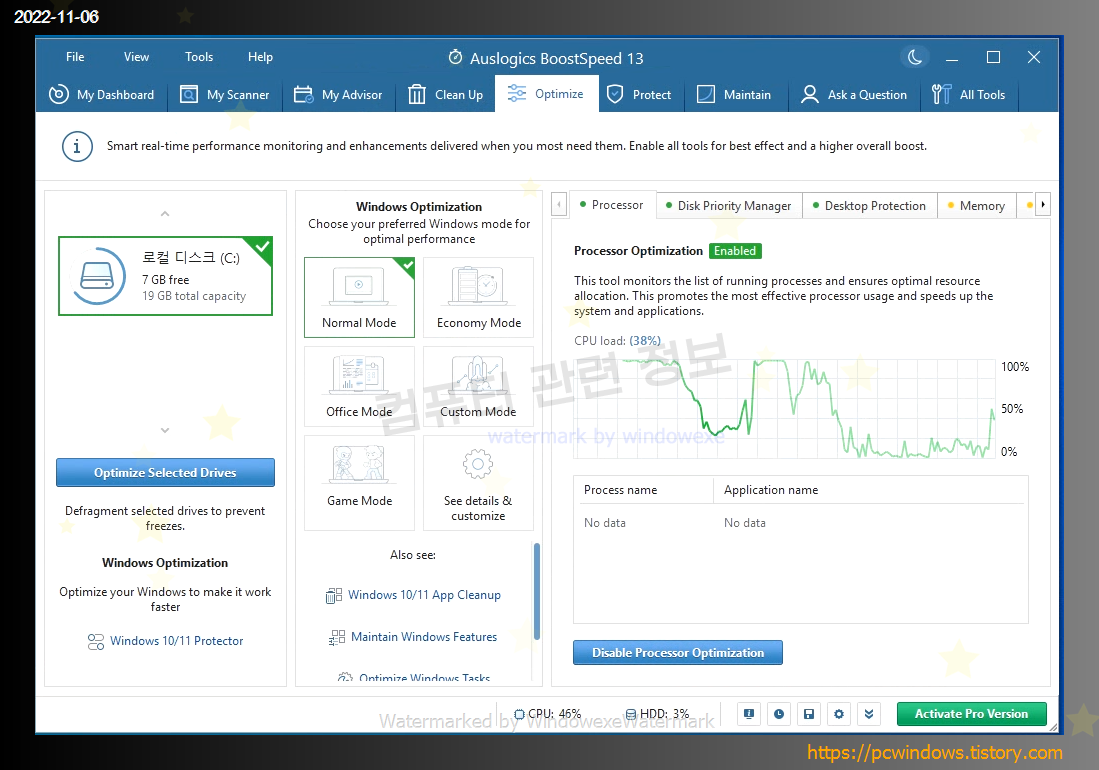1099x770 pixels.
Task: Click the CPU load graph
Action: 784,408
